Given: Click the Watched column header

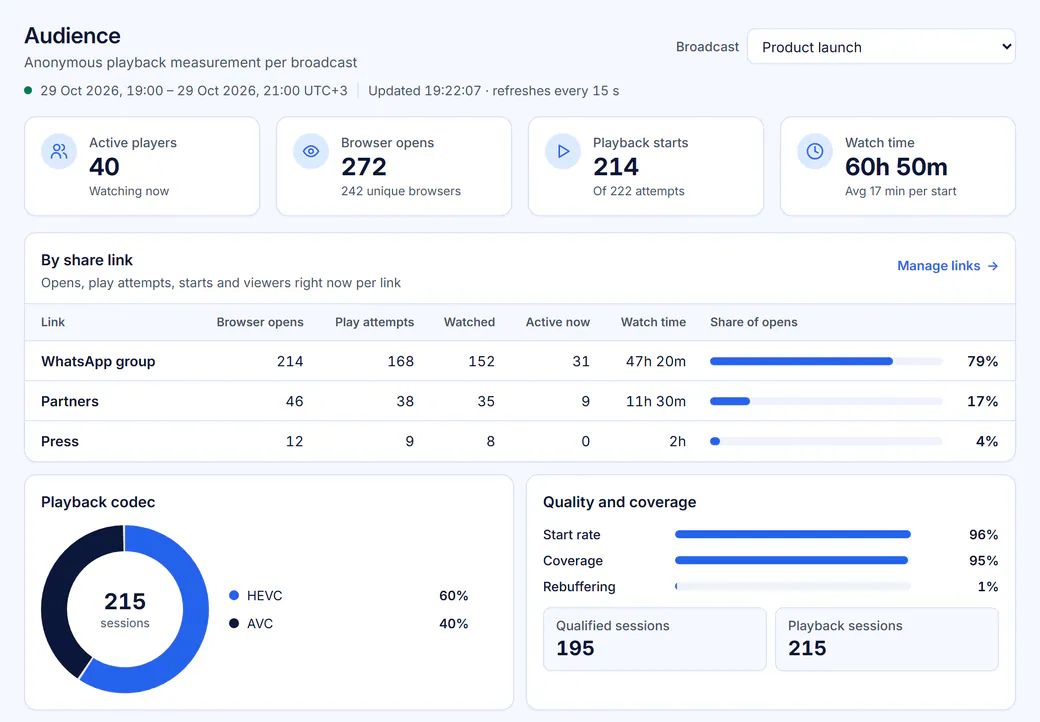Looking at the screenshot, I should (x=469, y=322).
